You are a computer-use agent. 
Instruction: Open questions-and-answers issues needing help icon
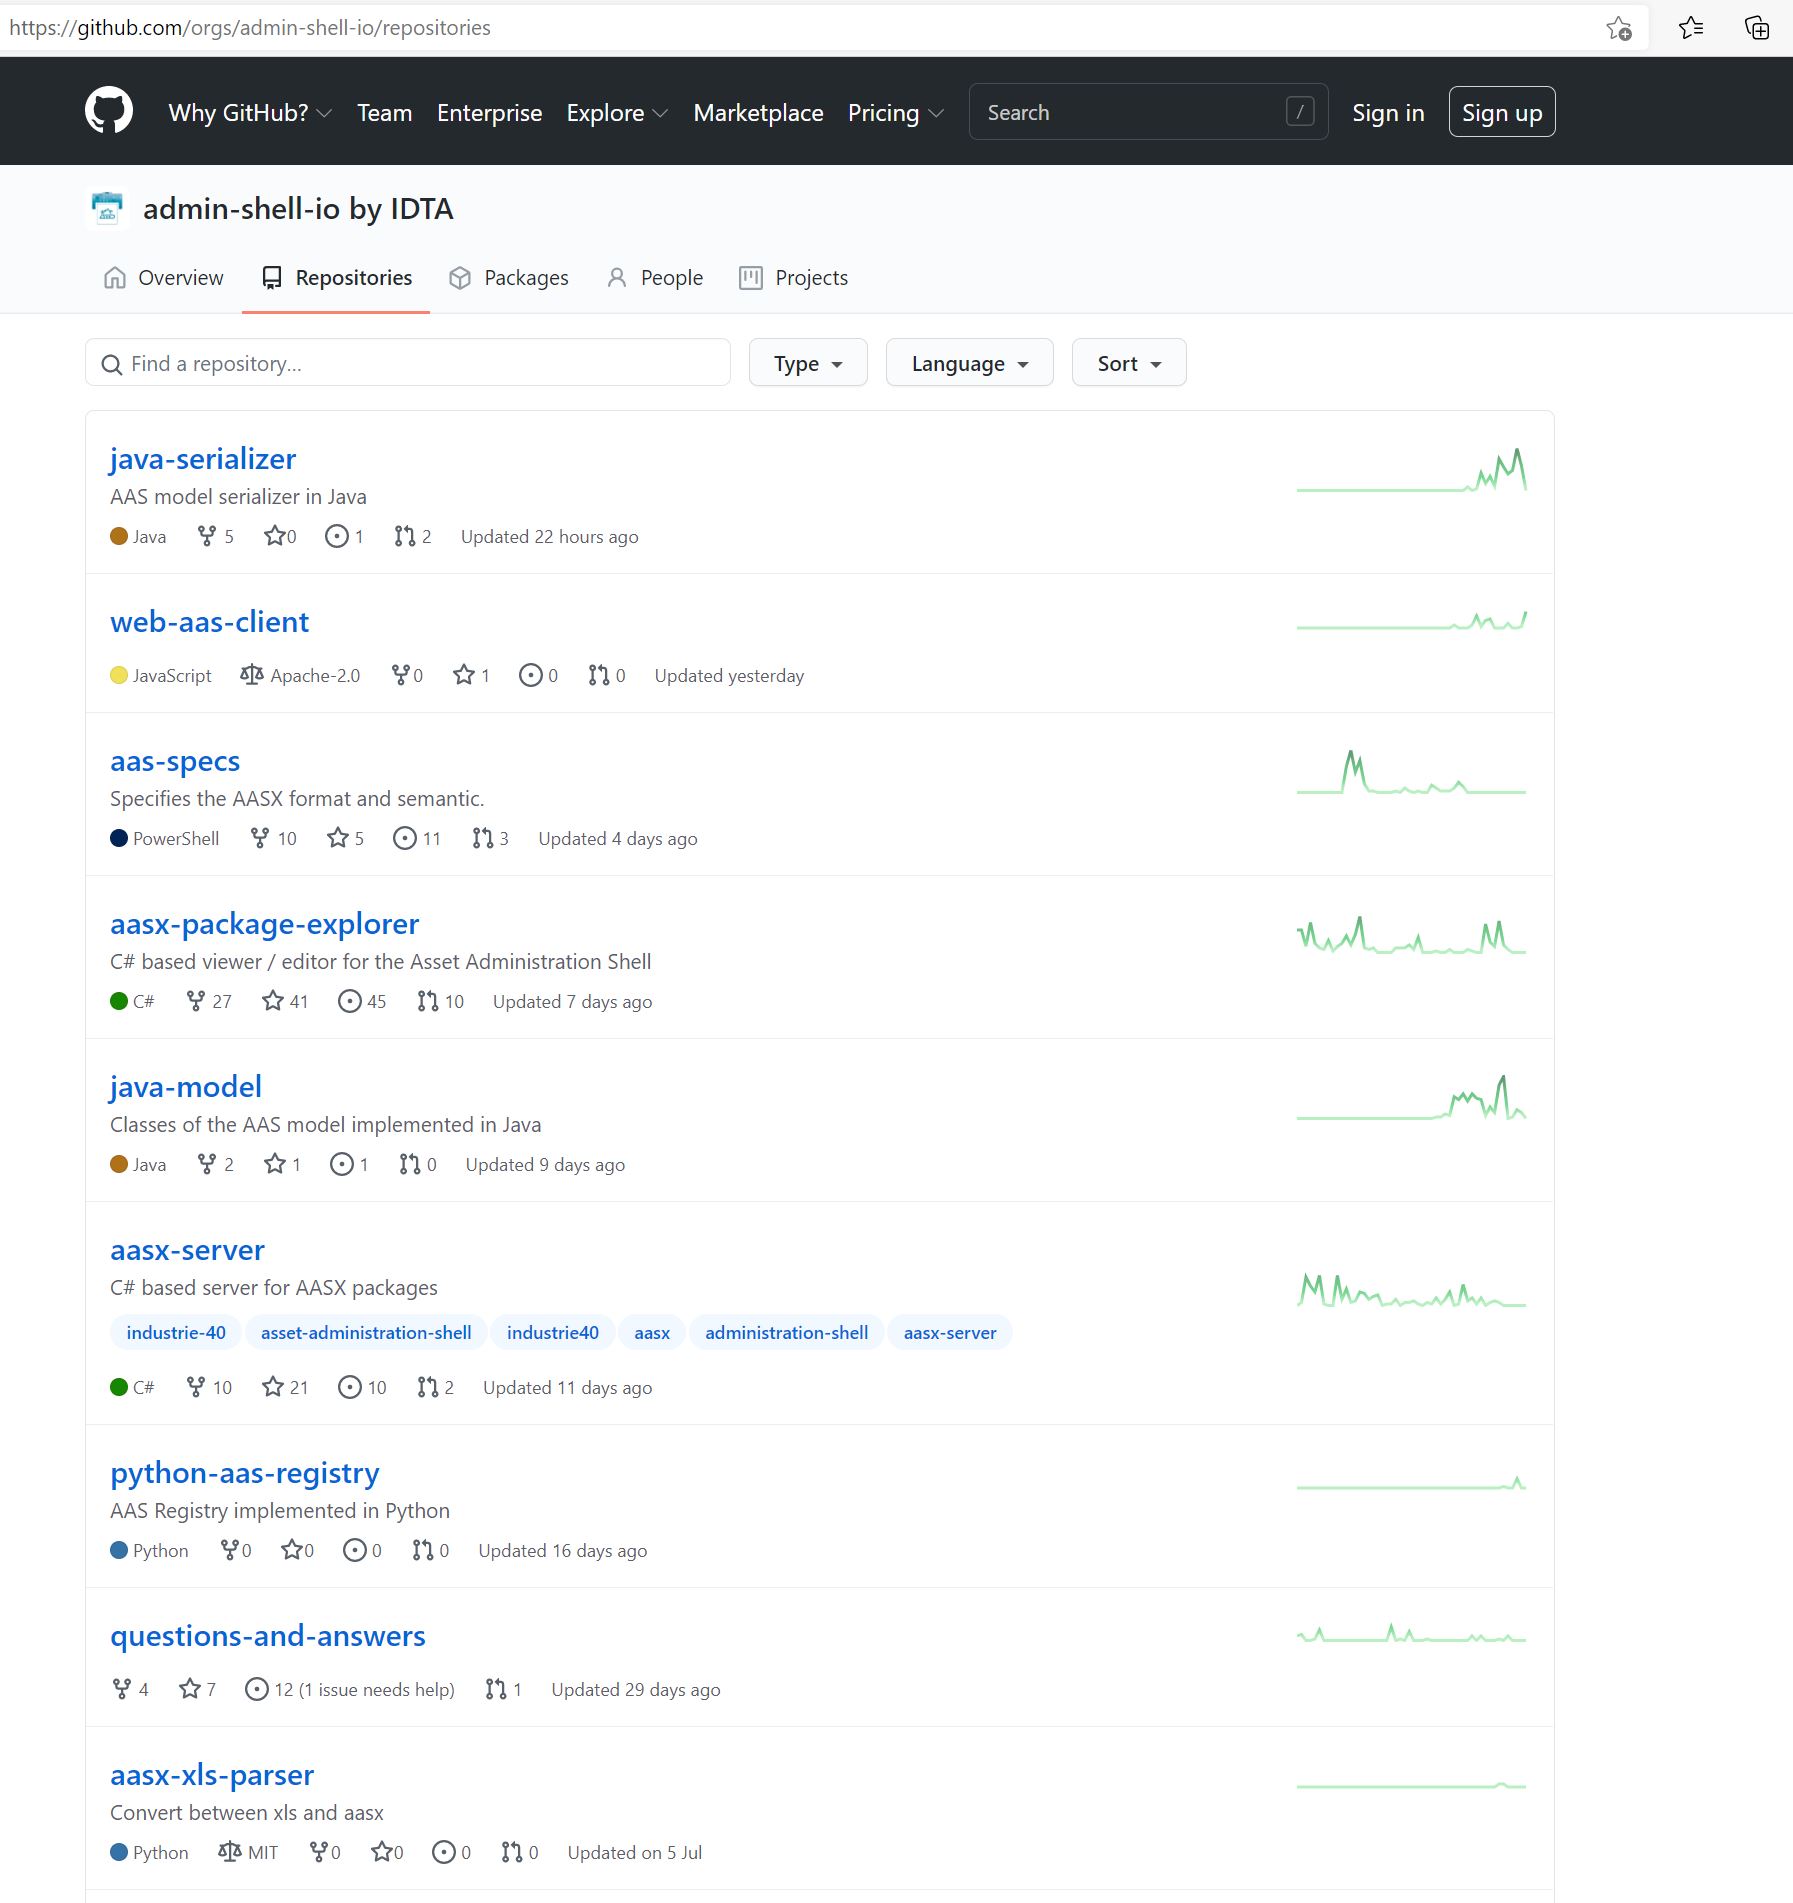tap(257, 1690)
